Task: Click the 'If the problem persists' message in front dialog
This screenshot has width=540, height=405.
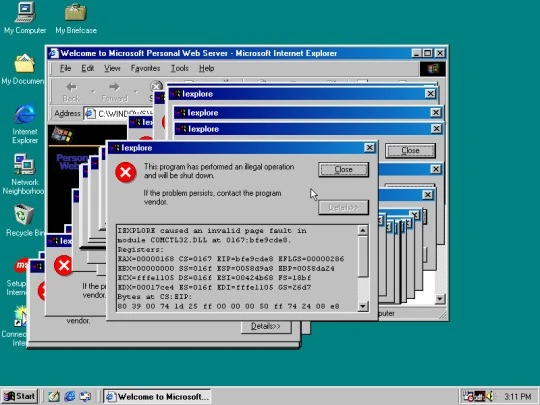Action: coord(212,197)
